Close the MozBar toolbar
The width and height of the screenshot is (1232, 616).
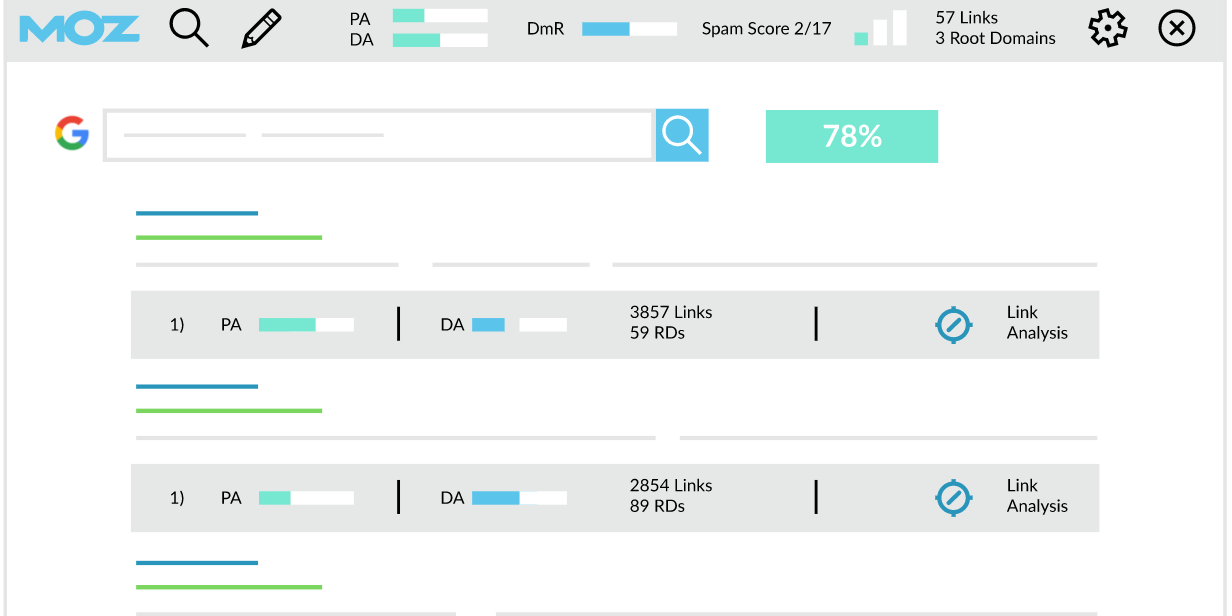pos(1177,29)
